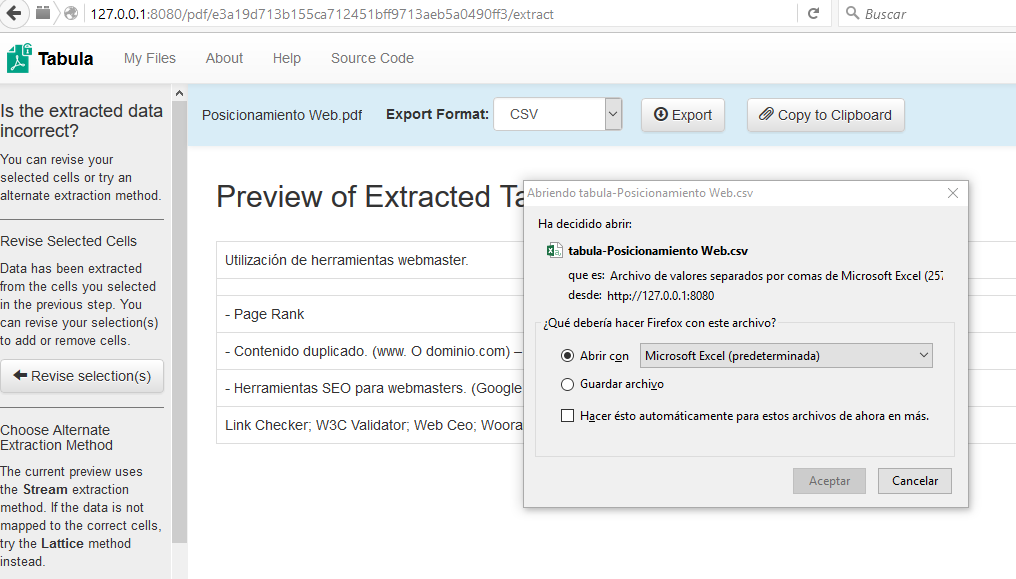Image resolution: width=1016 pixels, height=579 pixels.
Task: Open the Help page
Action: 286,58
